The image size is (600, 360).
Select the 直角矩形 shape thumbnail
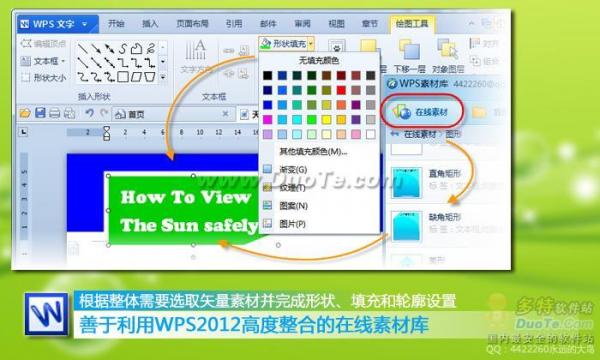click(x=406, y=182)
